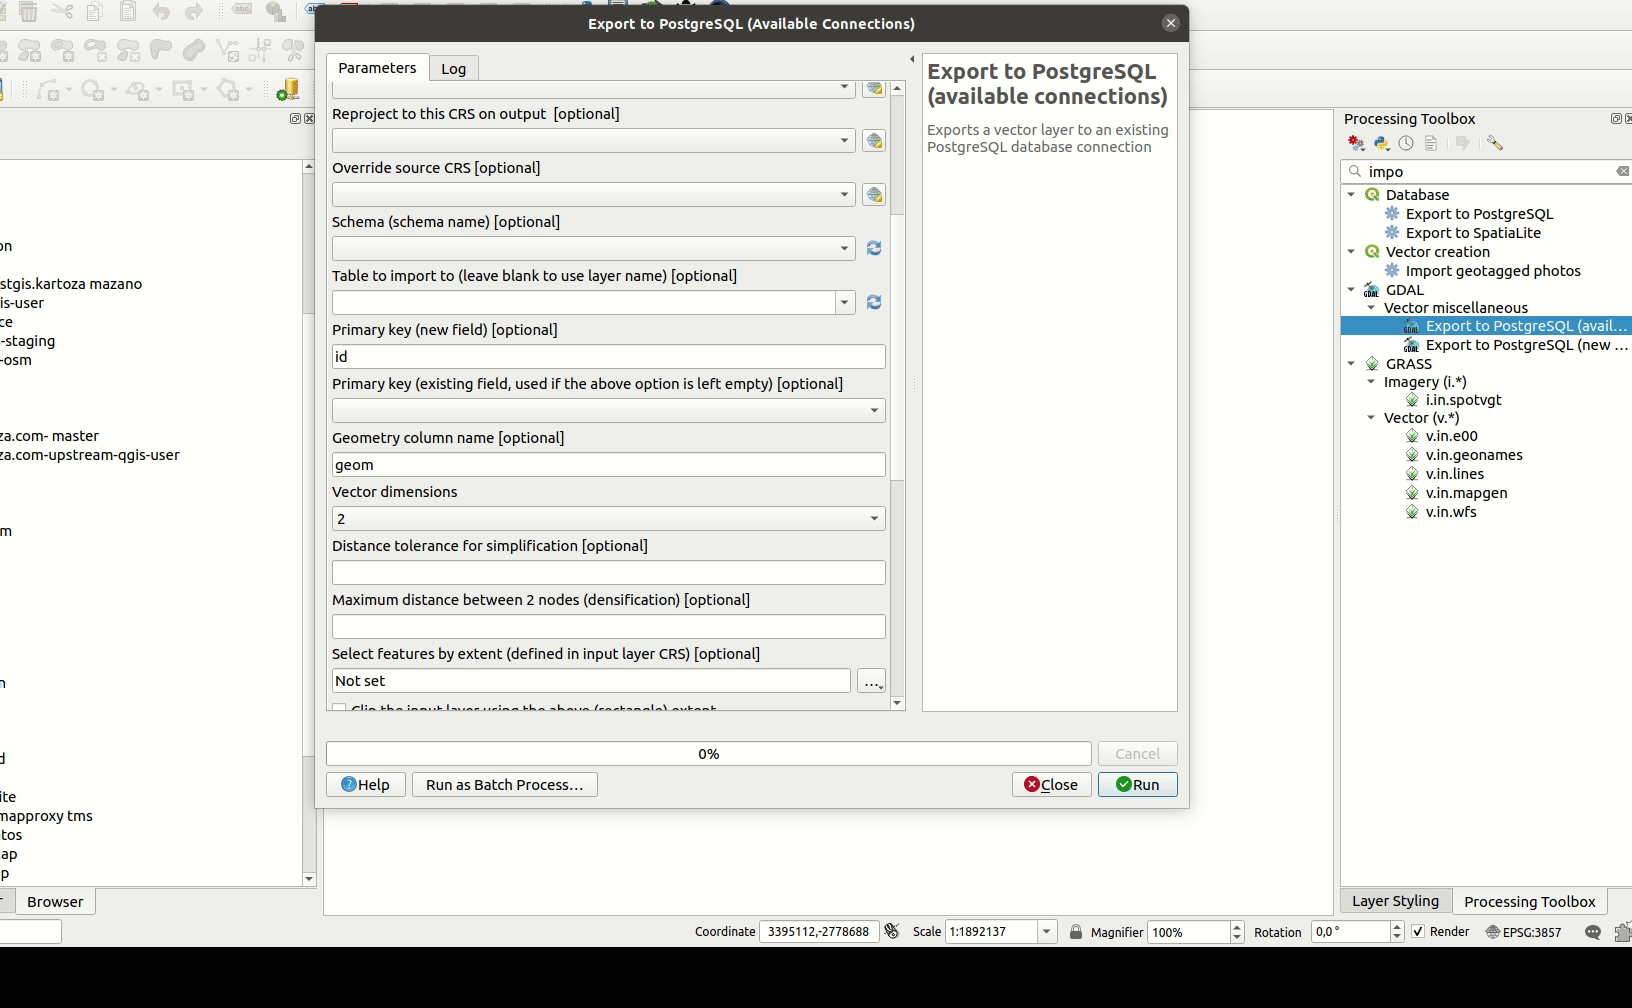This screenshot has width=1632, height=1008.
Task: Switch to the Layer Styling tab
Action: pyautogui.click(x=1395, y=901)
